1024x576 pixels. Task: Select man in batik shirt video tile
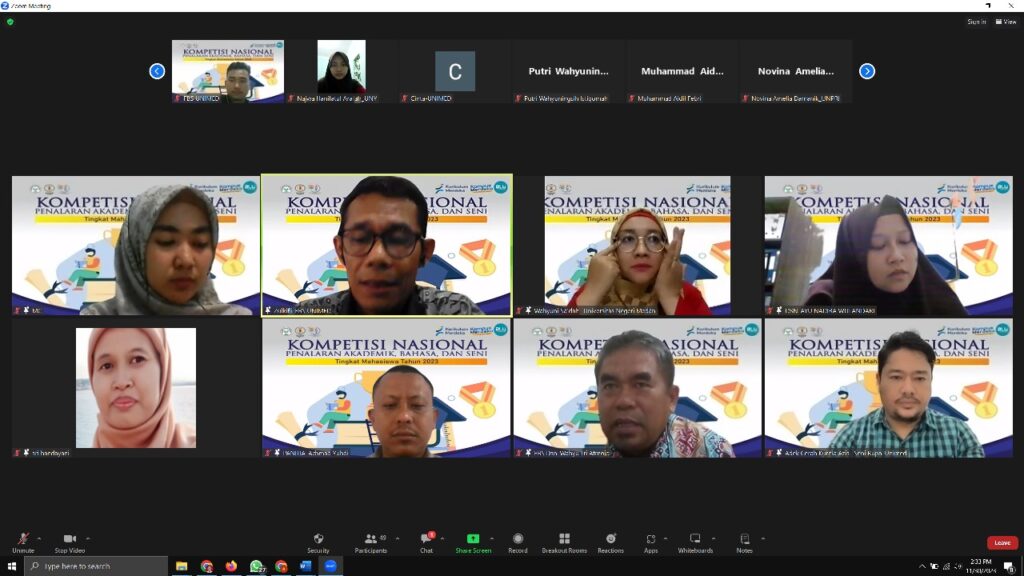[637, 388]
